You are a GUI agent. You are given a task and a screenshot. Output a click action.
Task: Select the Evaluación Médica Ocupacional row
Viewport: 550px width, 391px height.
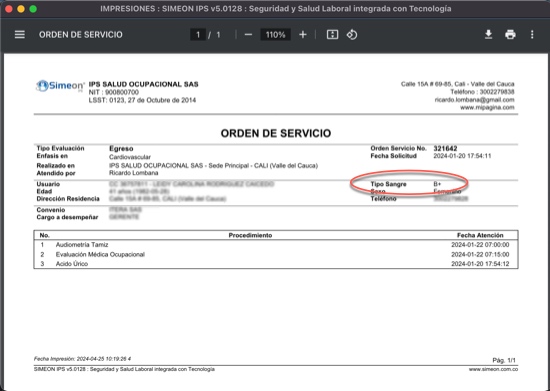pos(276,254)
